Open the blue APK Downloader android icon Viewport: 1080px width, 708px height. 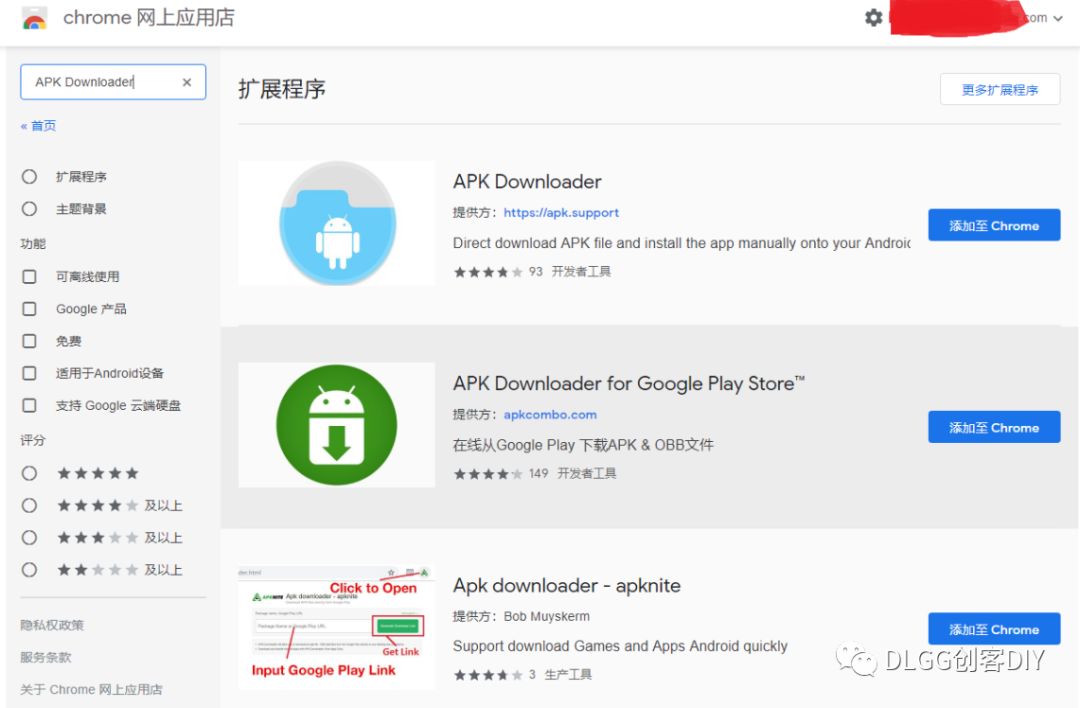tap(337, 223)
